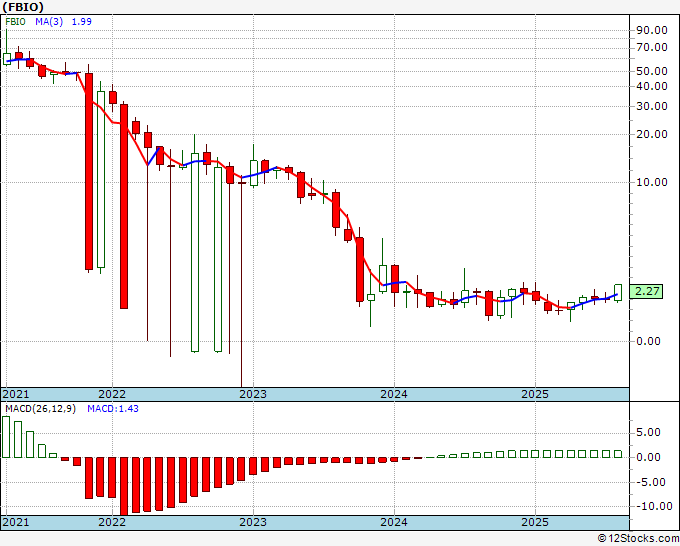Image resolution: width=680 pixels, height=546 pixels.
Task: Click 2024 on the price chart timeline
Action: (x=394, y=394)
